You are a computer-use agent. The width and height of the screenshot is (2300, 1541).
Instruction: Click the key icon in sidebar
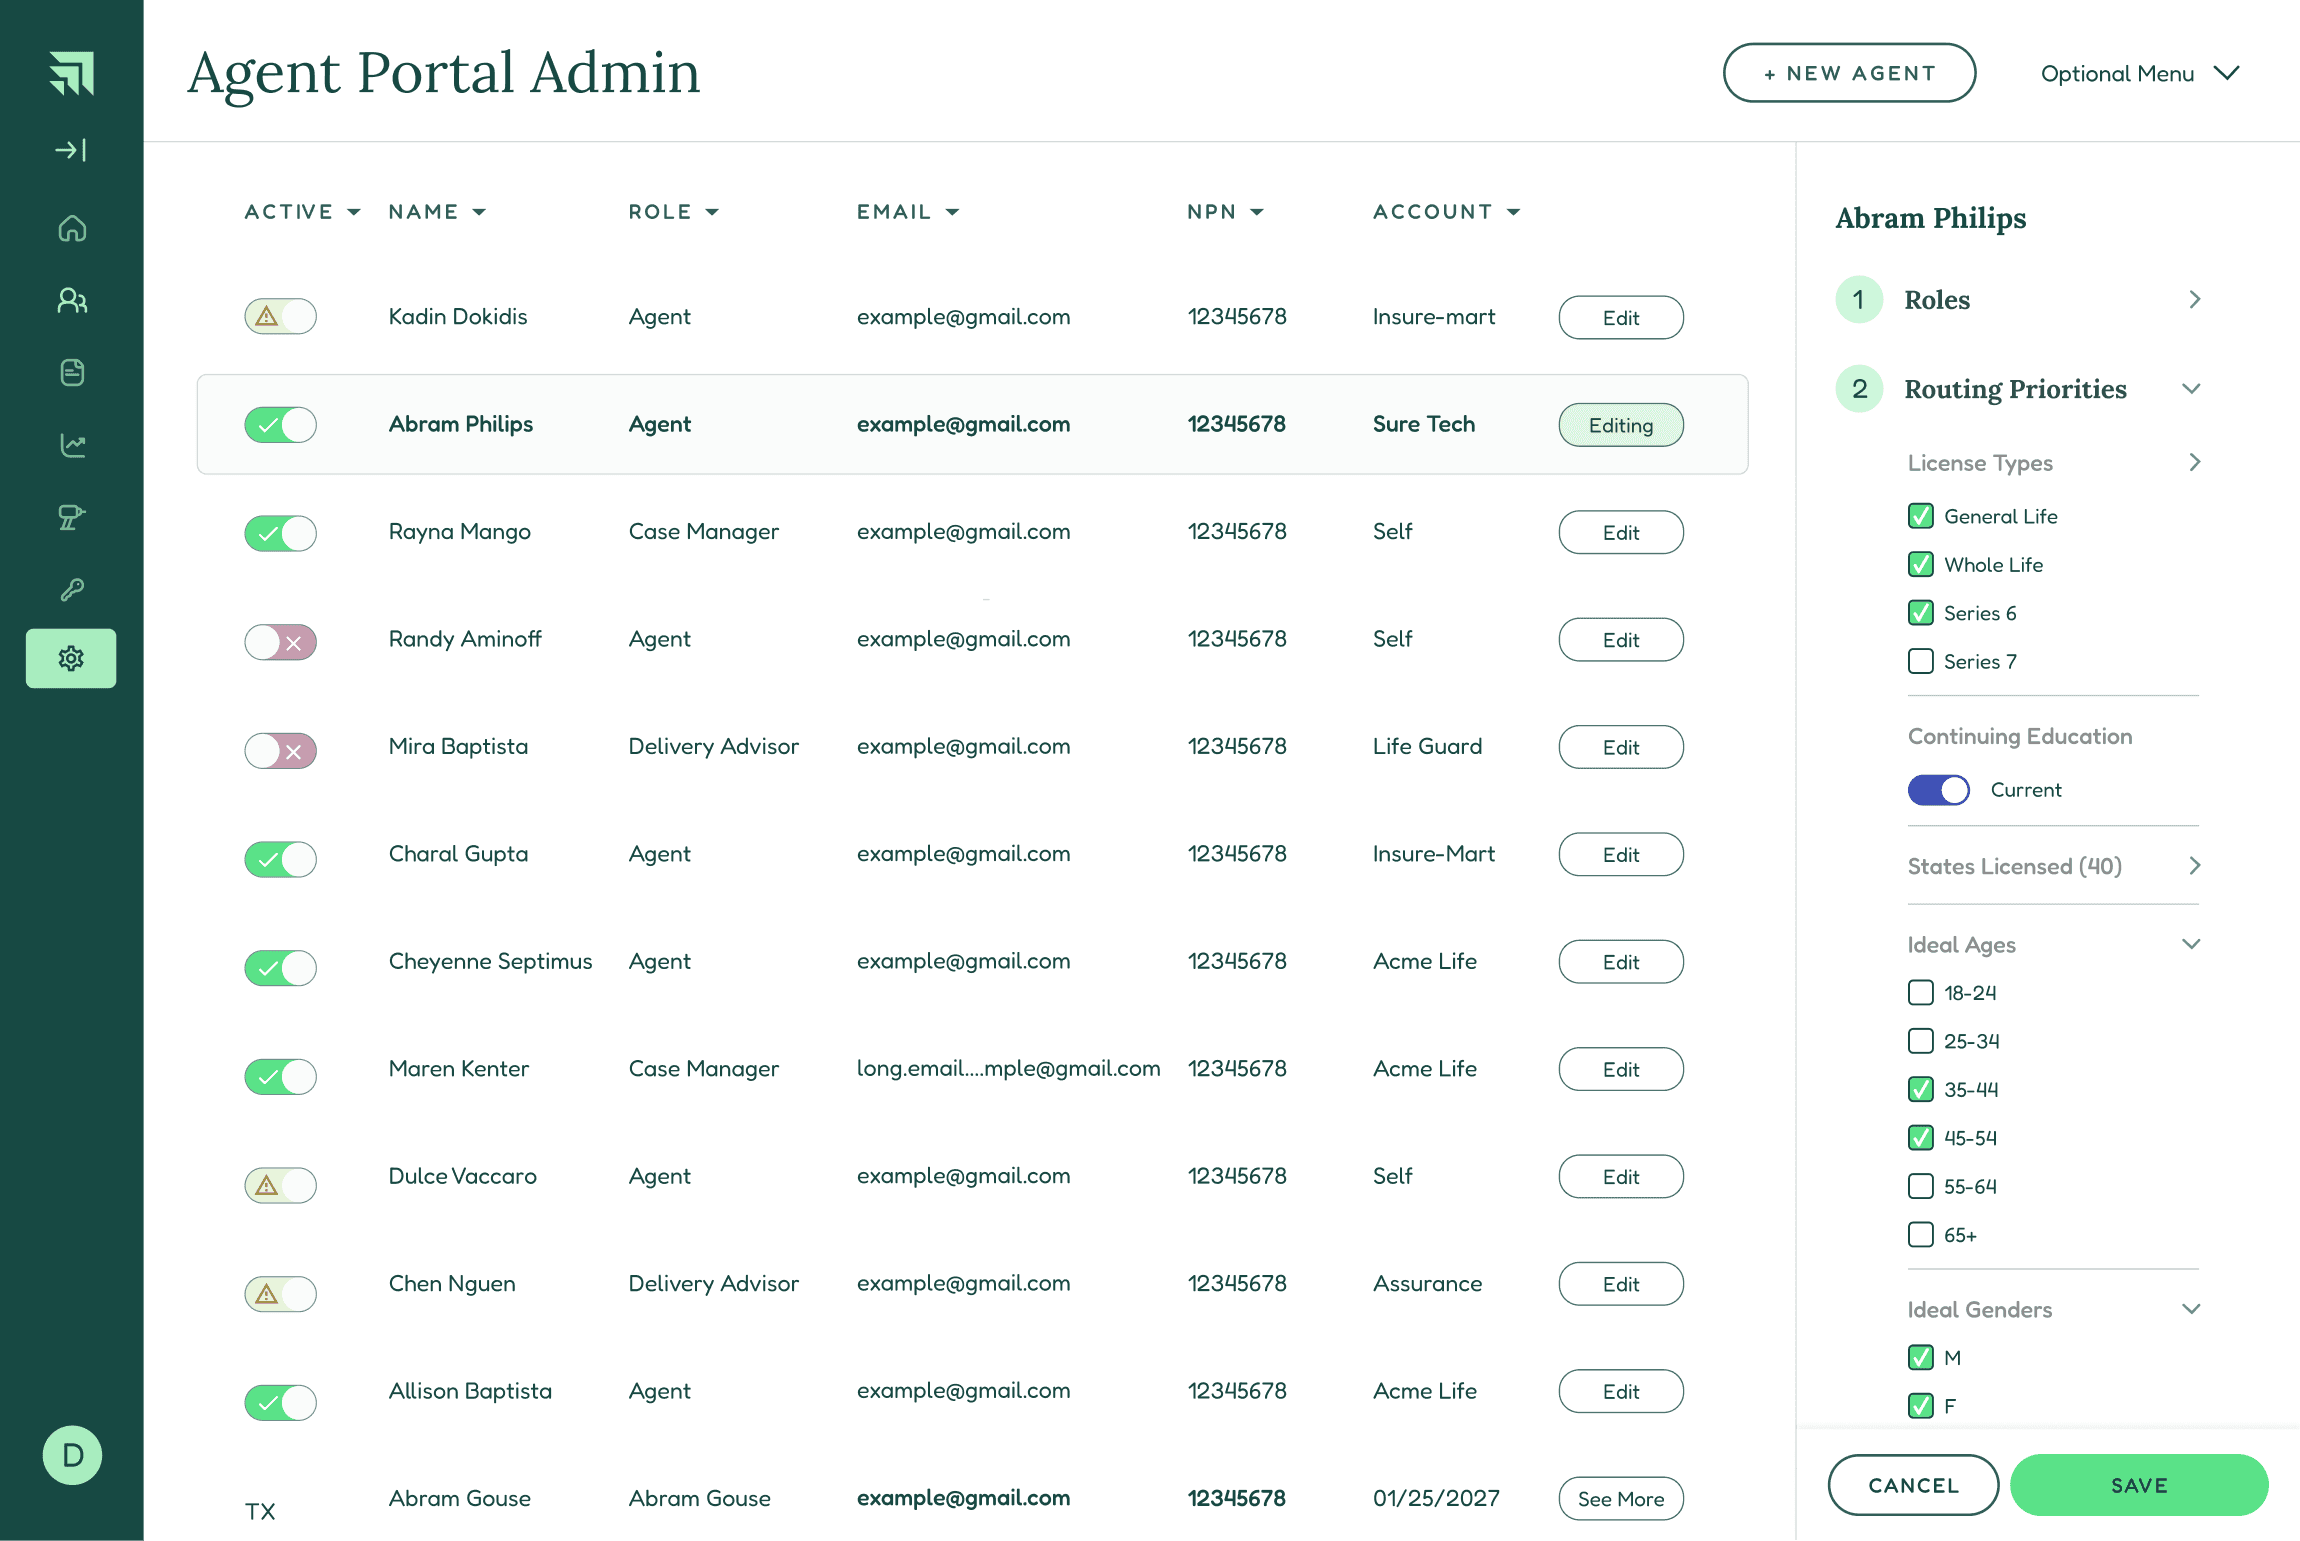pos(72,589)
